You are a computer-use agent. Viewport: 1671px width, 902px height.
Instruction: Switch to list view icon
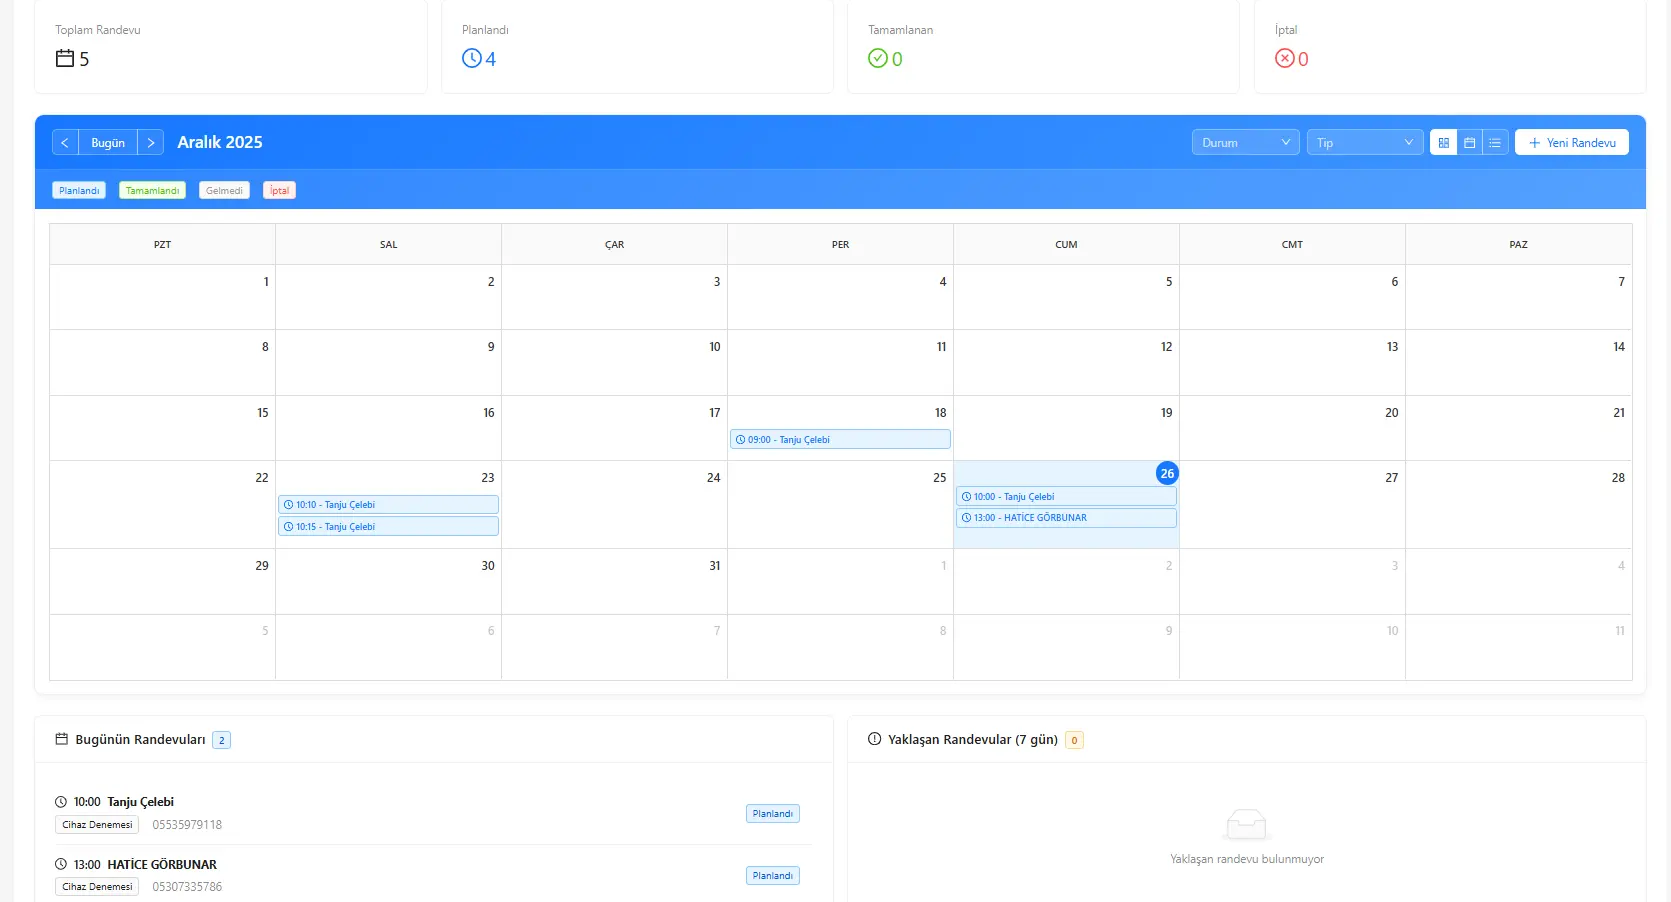click(1495, 143)
